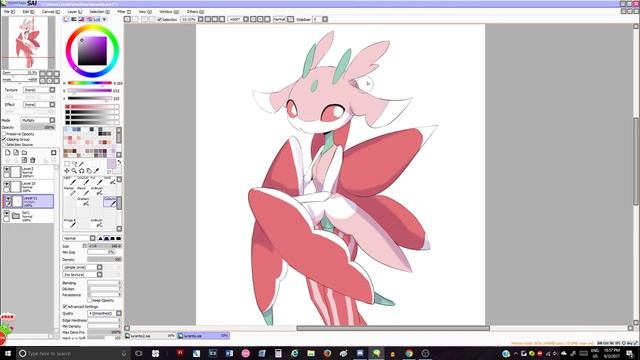Viewport: 640px width, 360px height.
Task: Select the Set1 layer folder
Action: (28, 216)
